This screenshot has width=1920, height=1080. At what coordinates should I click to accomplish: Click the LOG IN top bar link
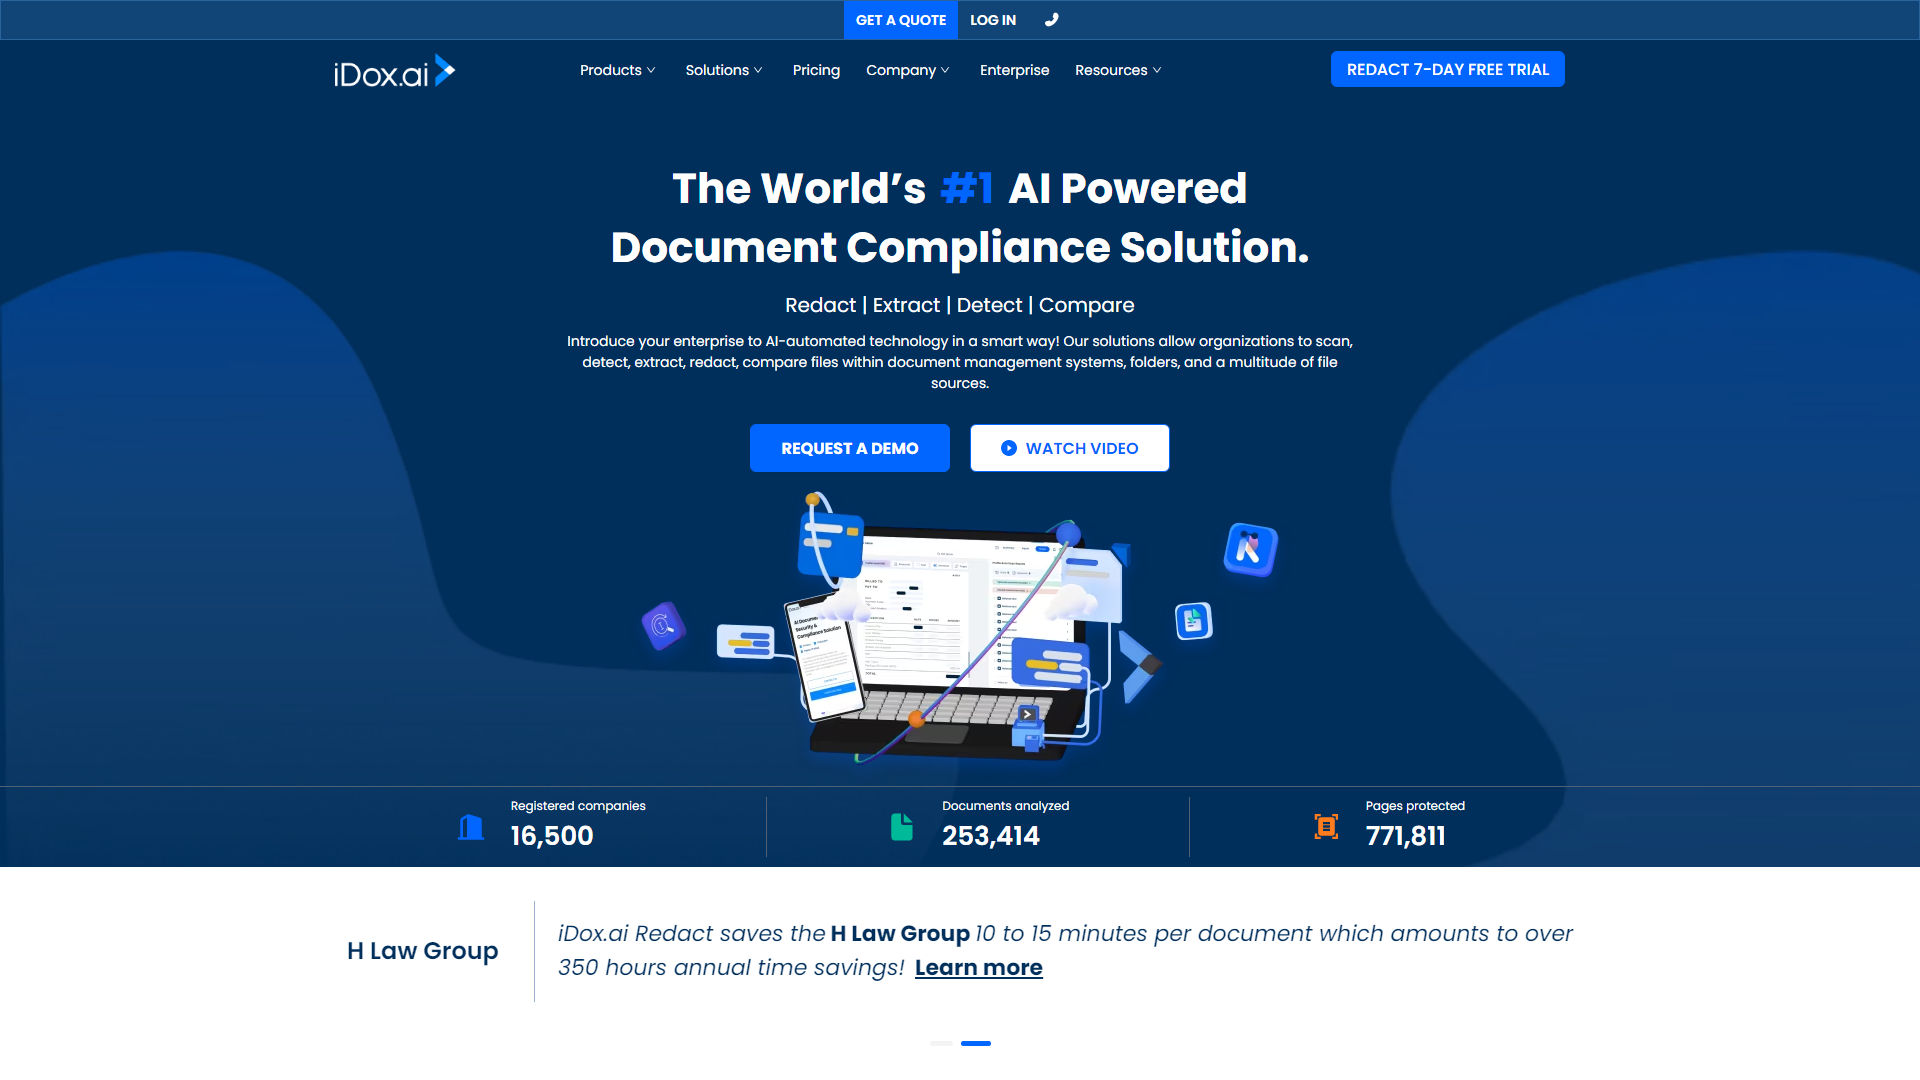(992, 20)
